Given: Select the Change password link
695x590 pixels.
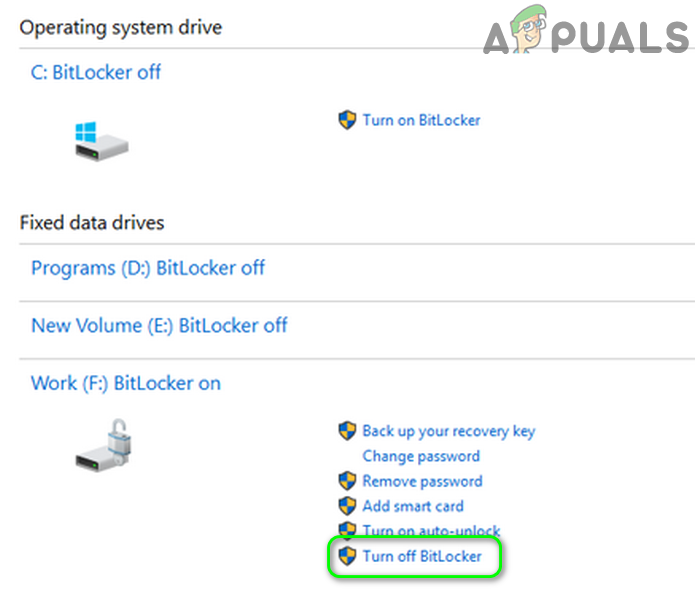Looking at the screenshot, I should (x=421, y=456).
